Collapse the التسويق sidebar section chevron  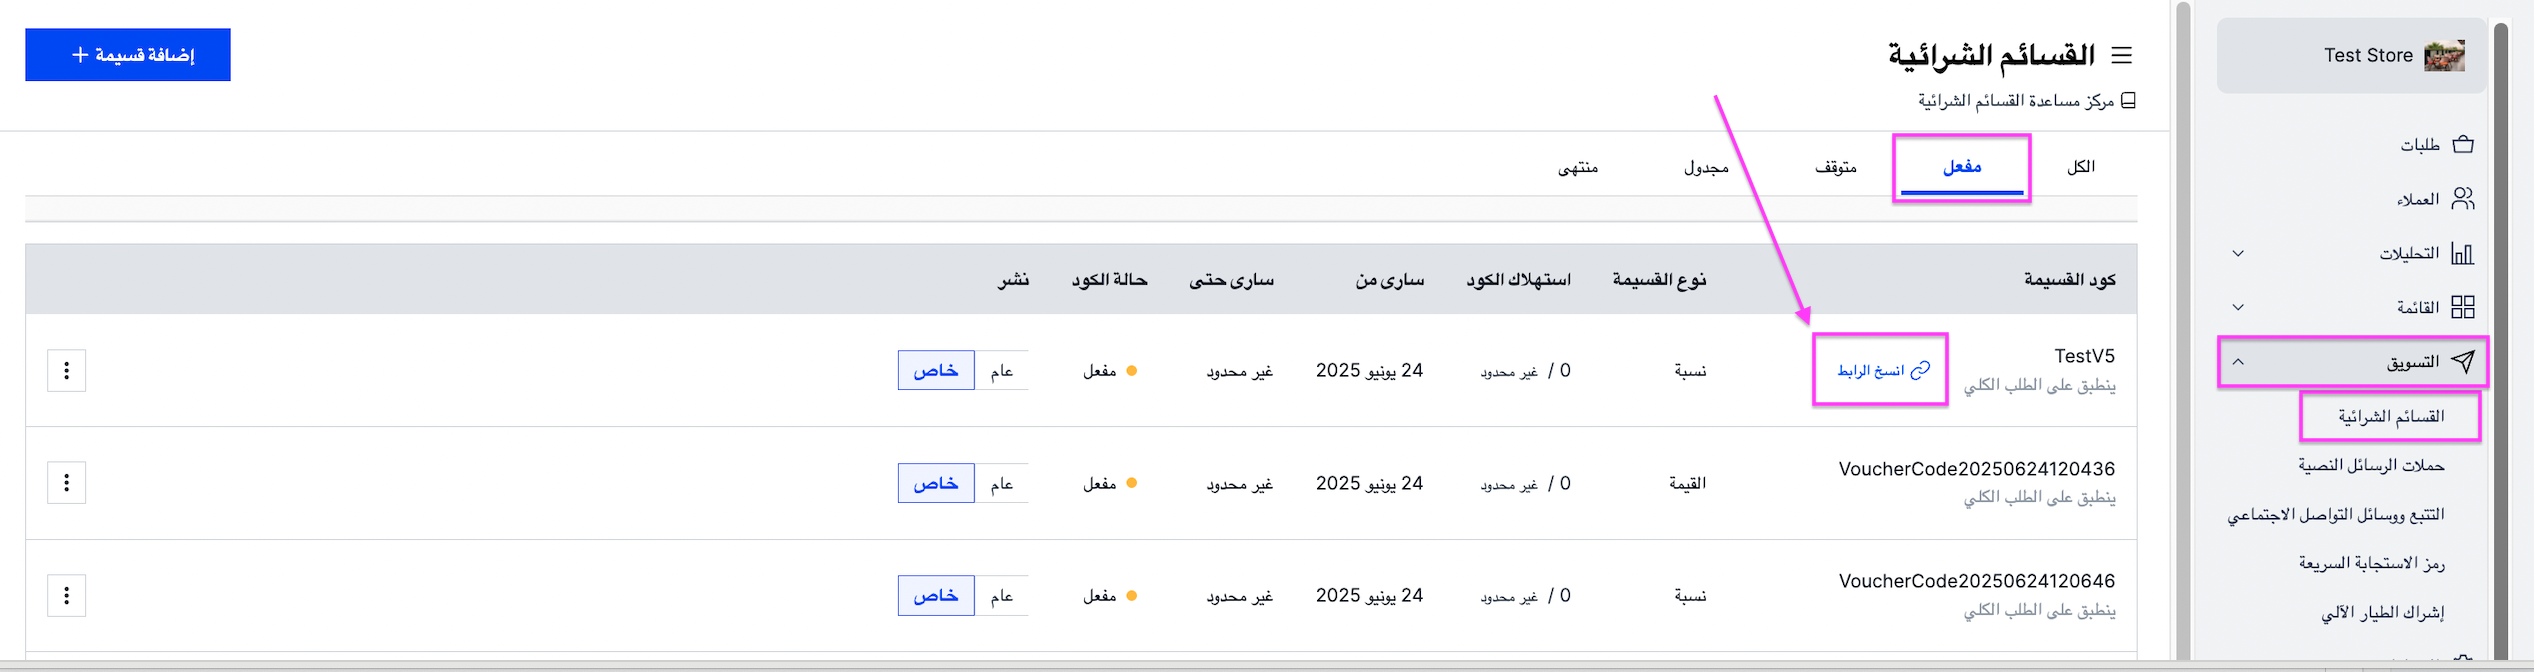2239,361
